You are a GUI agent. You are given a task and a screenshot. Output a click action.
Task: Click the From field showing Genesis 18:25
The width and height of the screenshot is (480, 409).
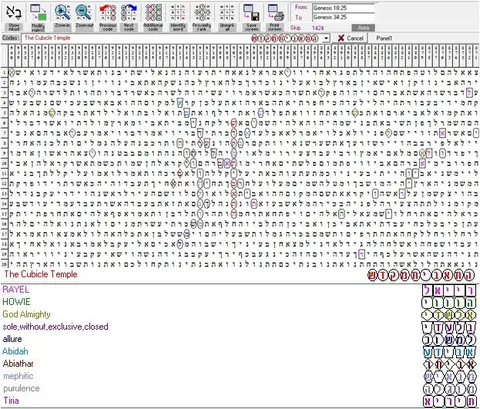pyautogui.click(x=343, y=7)
